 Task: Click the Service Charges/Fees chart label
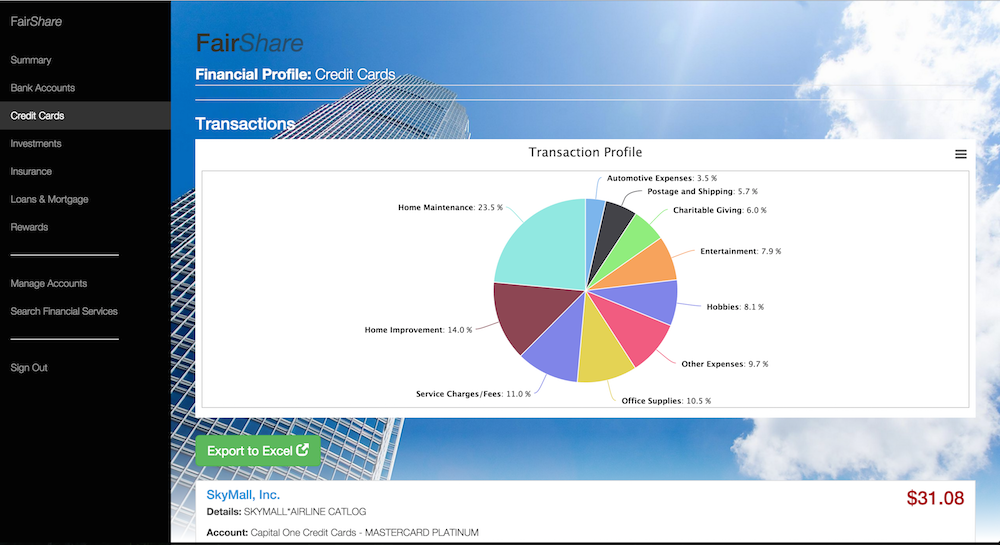pyautogui.click(x=472, y=394)
